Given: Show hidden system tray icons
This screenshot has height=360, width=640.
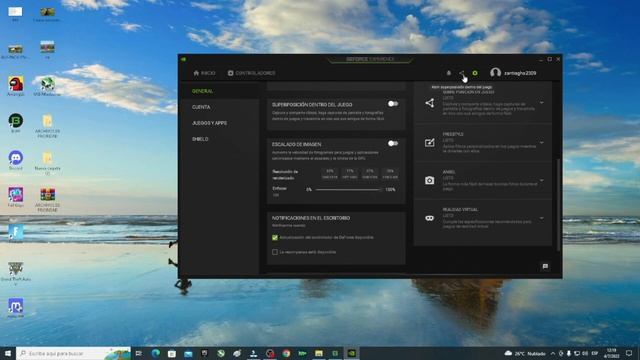Looking at the screenshot, I should point(553,353).
